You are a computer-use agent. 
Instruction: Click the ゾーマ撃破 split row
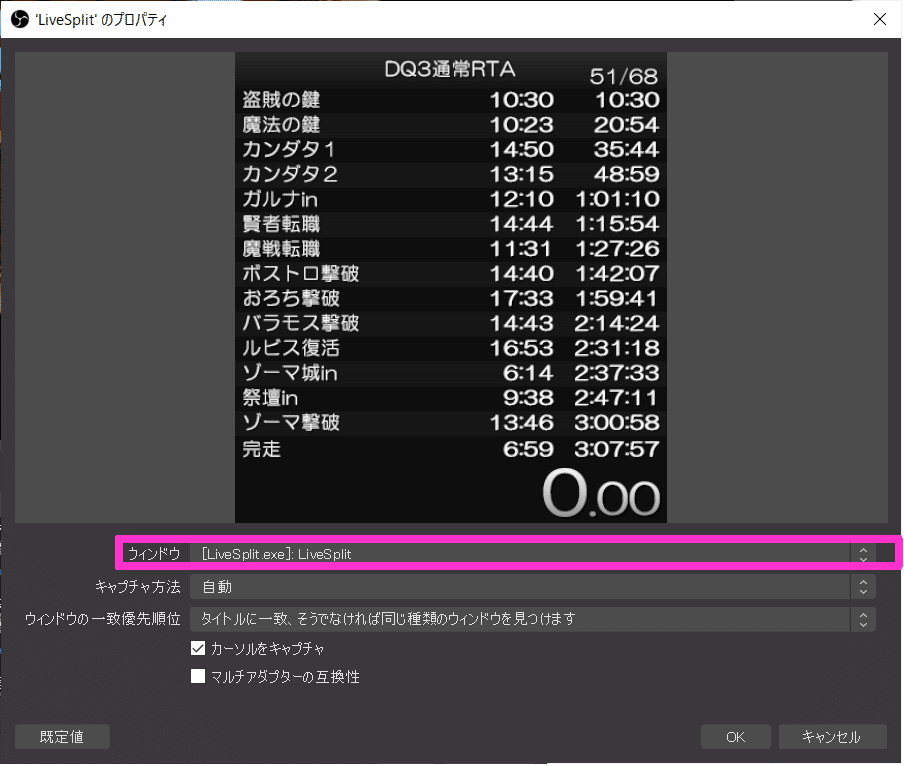[x=451, y=422]
